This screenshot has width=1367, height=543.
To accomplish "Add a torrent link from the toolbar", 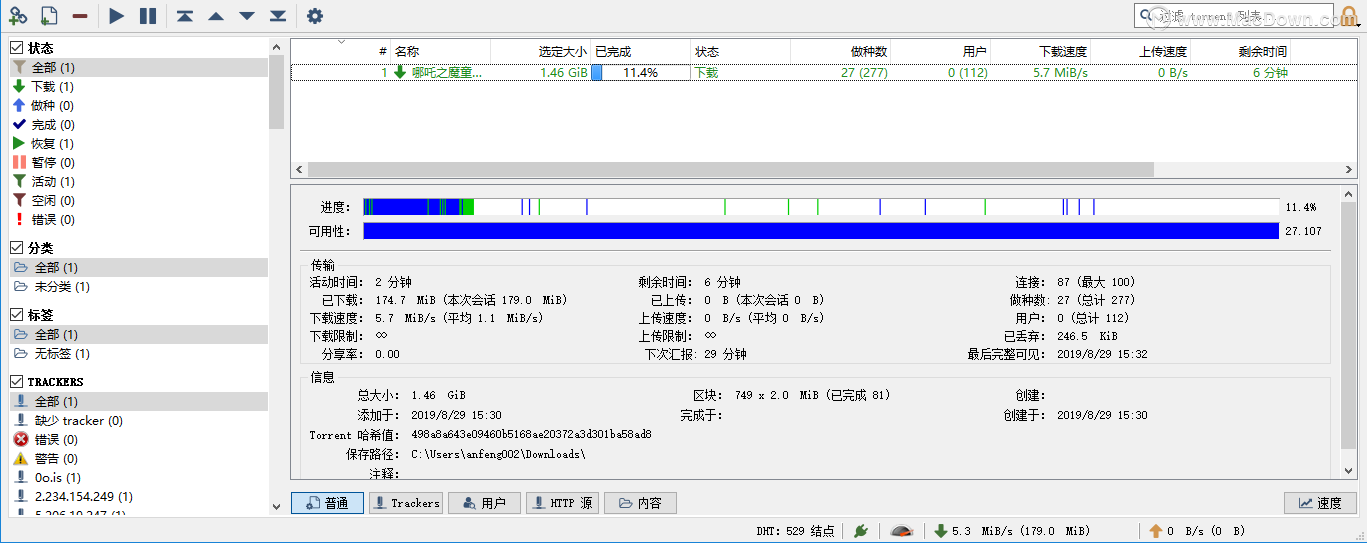I will pyautogui.click(x=17, y=16).
